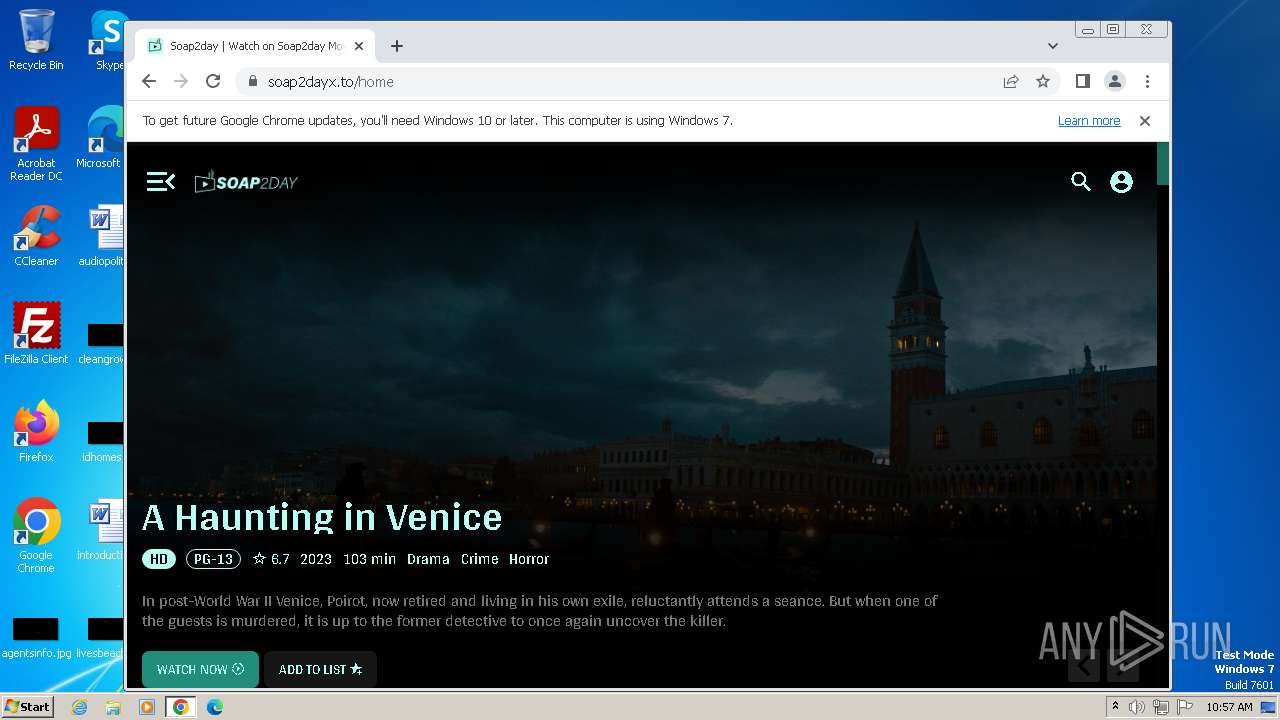Click the Windows Start button
Screen dimensions: 1280x720
28,707
